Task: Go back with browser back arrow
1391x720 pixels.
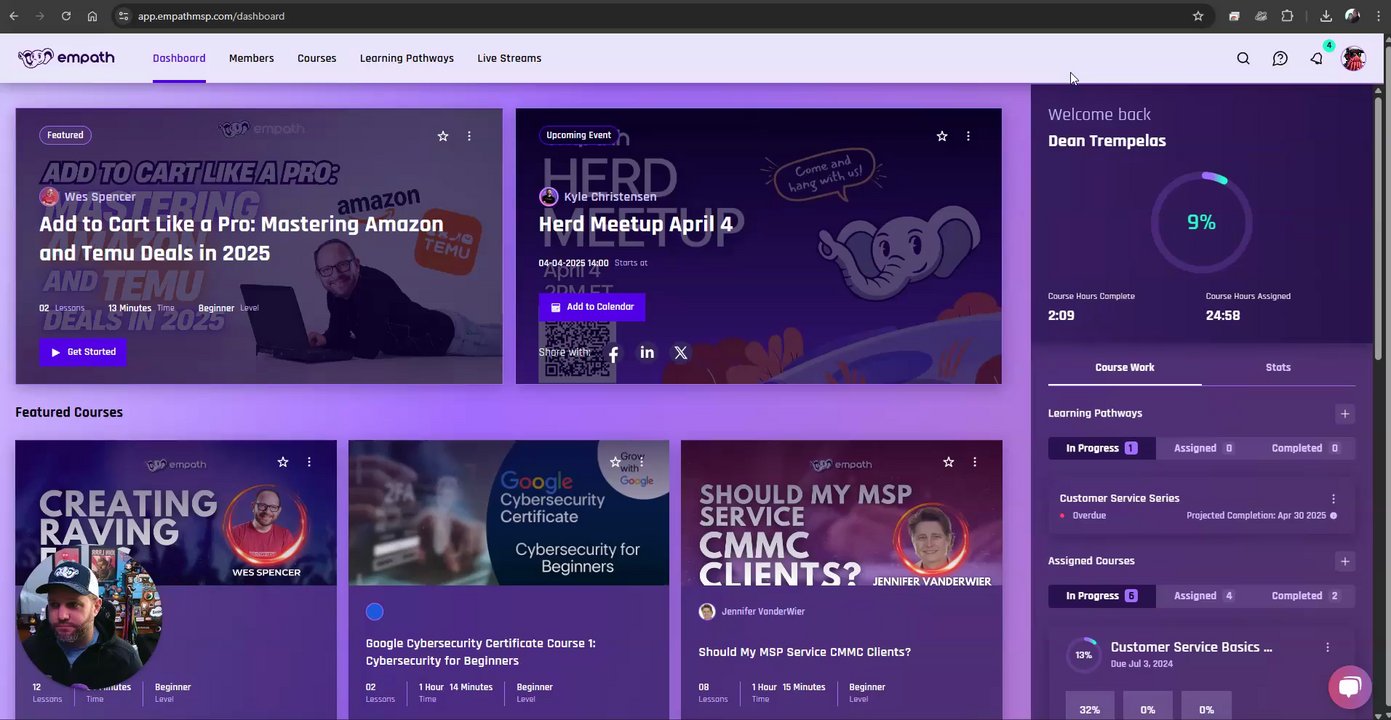Action: 14,16
